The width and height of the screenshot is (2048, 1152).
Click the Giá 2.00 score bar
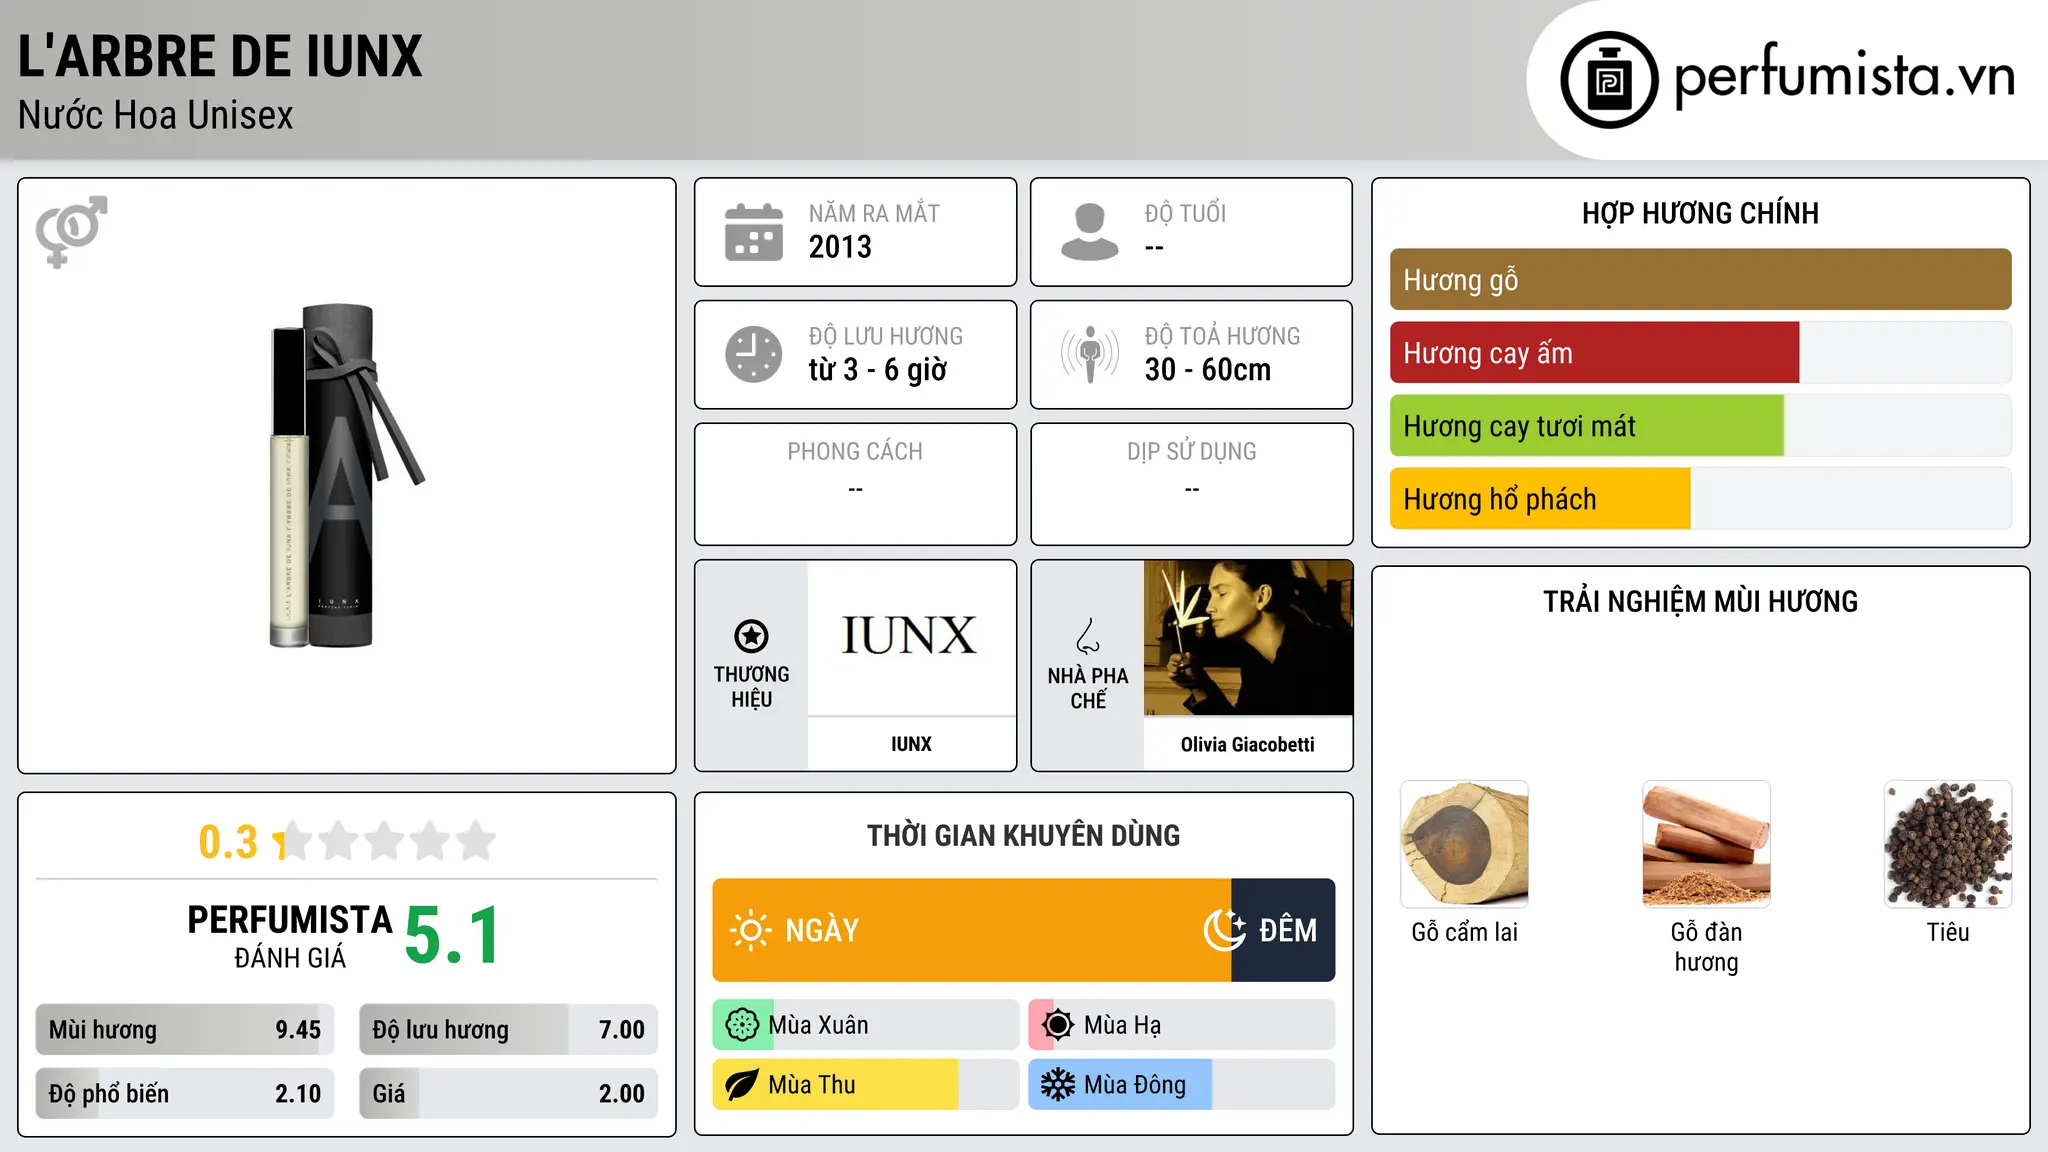508,1094
